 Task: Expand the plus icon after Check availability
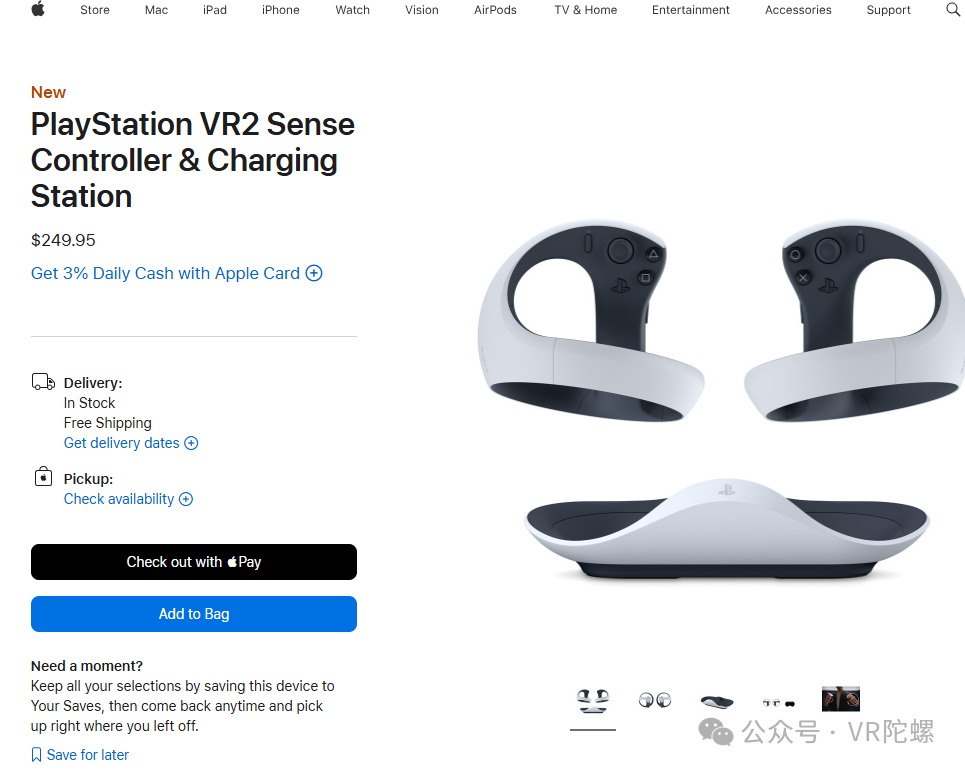pos(186,499)
